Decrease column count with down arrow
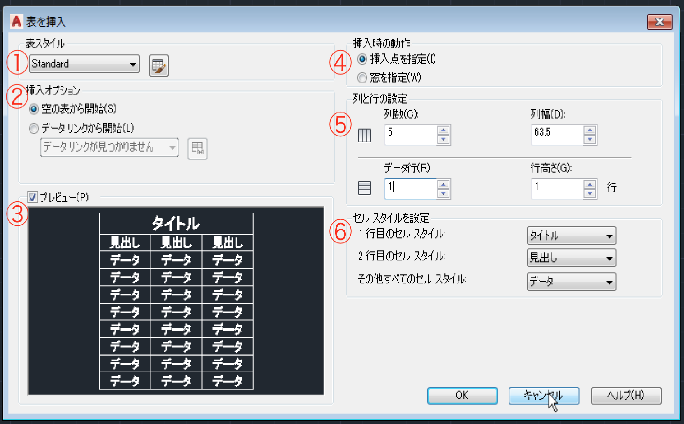The image size is (684, 424). pyautogui.click(x=443, y=140)
